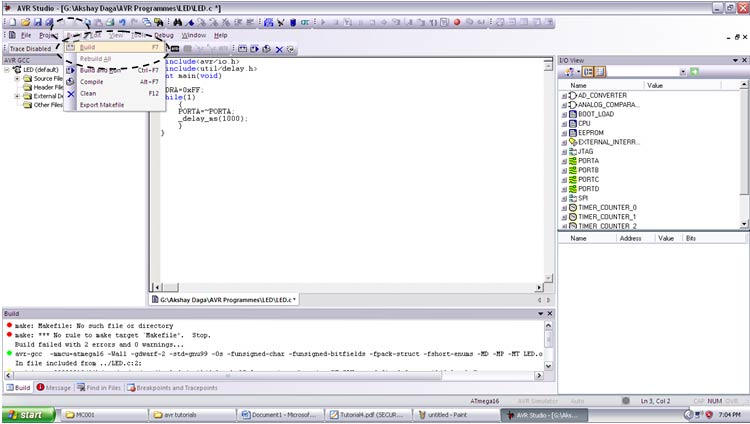
Task: Click the Build icon beside the Build menu entry
Action: [70, 47]
